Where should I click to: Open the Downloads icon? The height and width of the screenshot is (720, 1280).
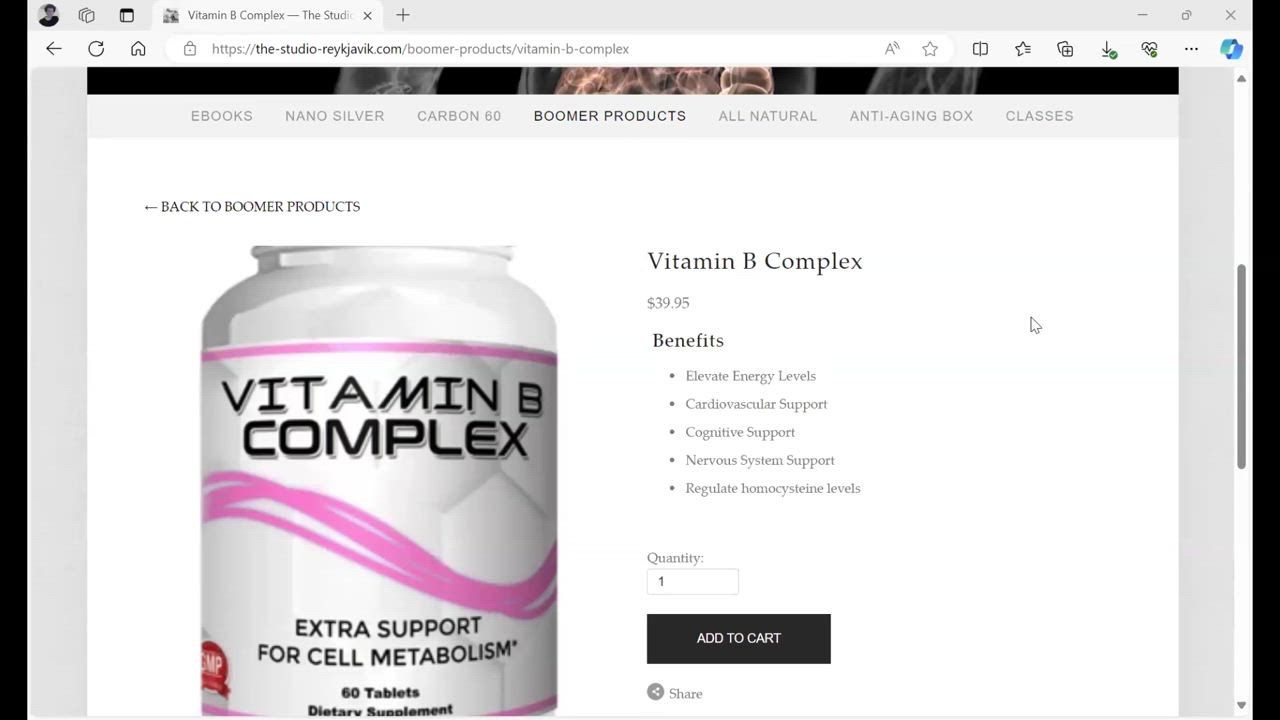tap(1108, 49)
